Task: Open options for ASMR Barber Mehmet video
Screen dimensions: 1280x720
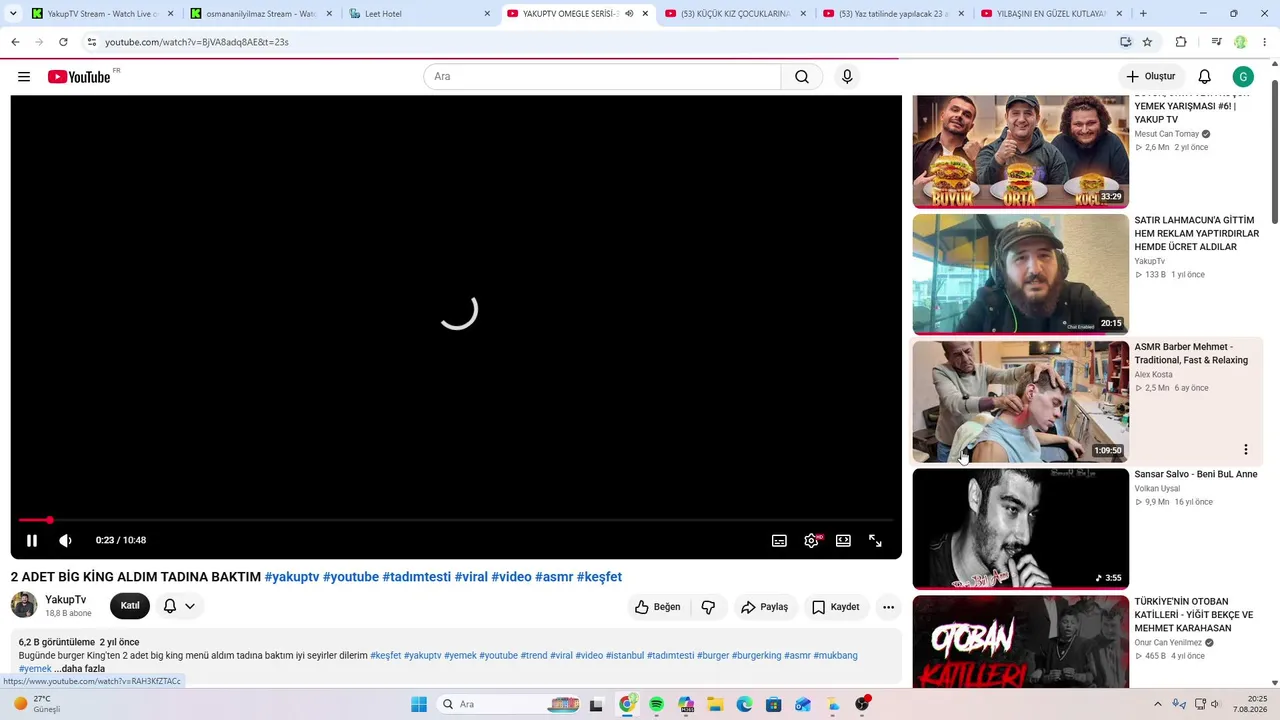Action: click(1245, 450)
